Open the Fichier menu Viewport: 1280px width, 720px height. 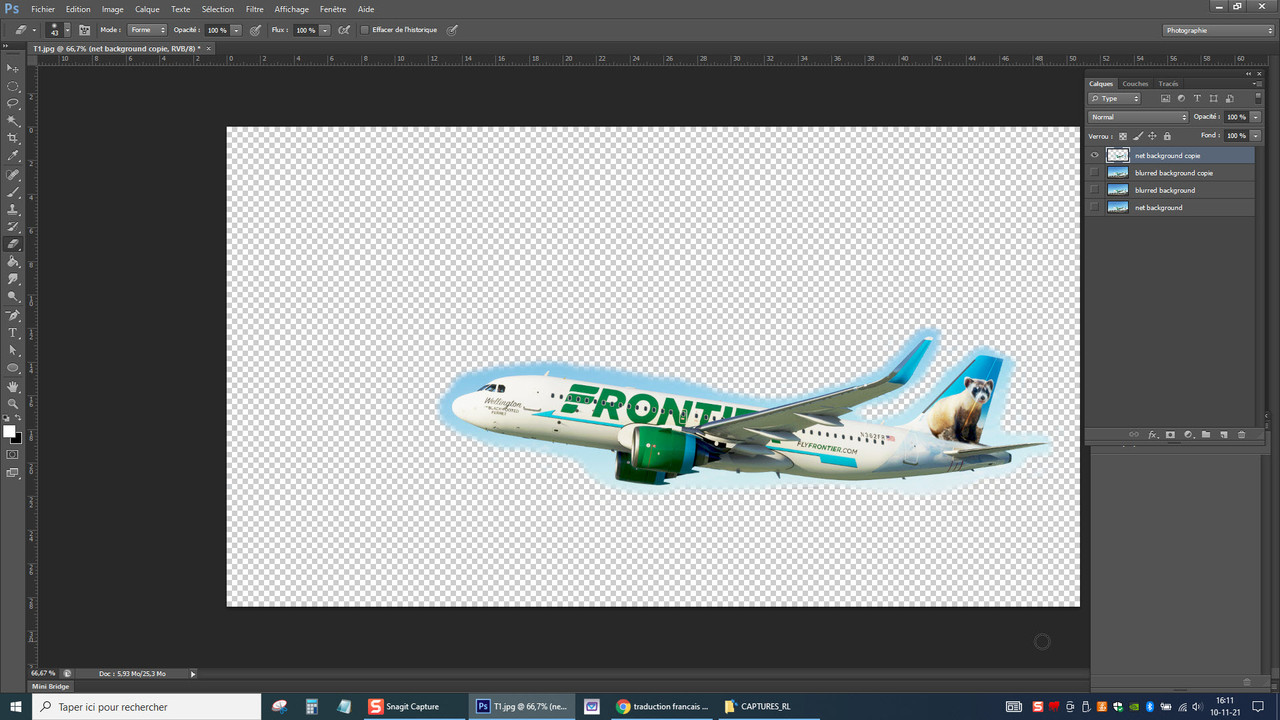(x=43, y=9)
